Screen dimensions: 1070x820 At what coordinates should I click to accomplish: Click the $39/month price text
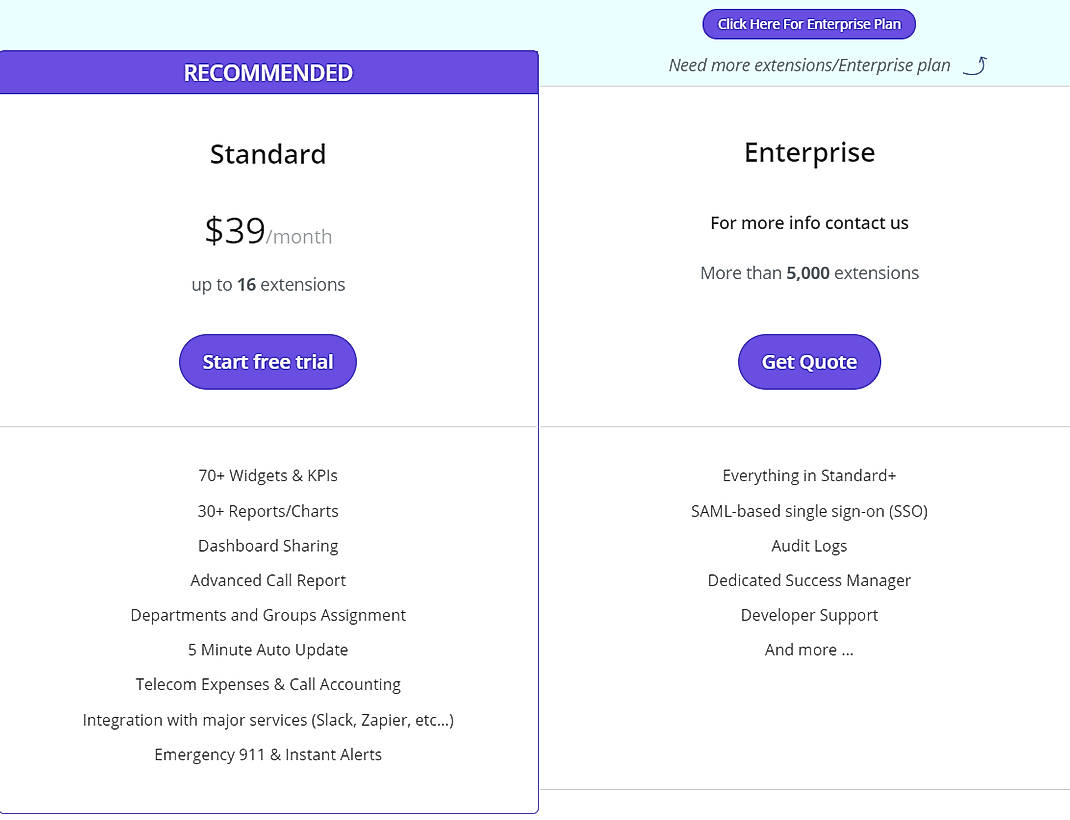[x=267, y=231]
